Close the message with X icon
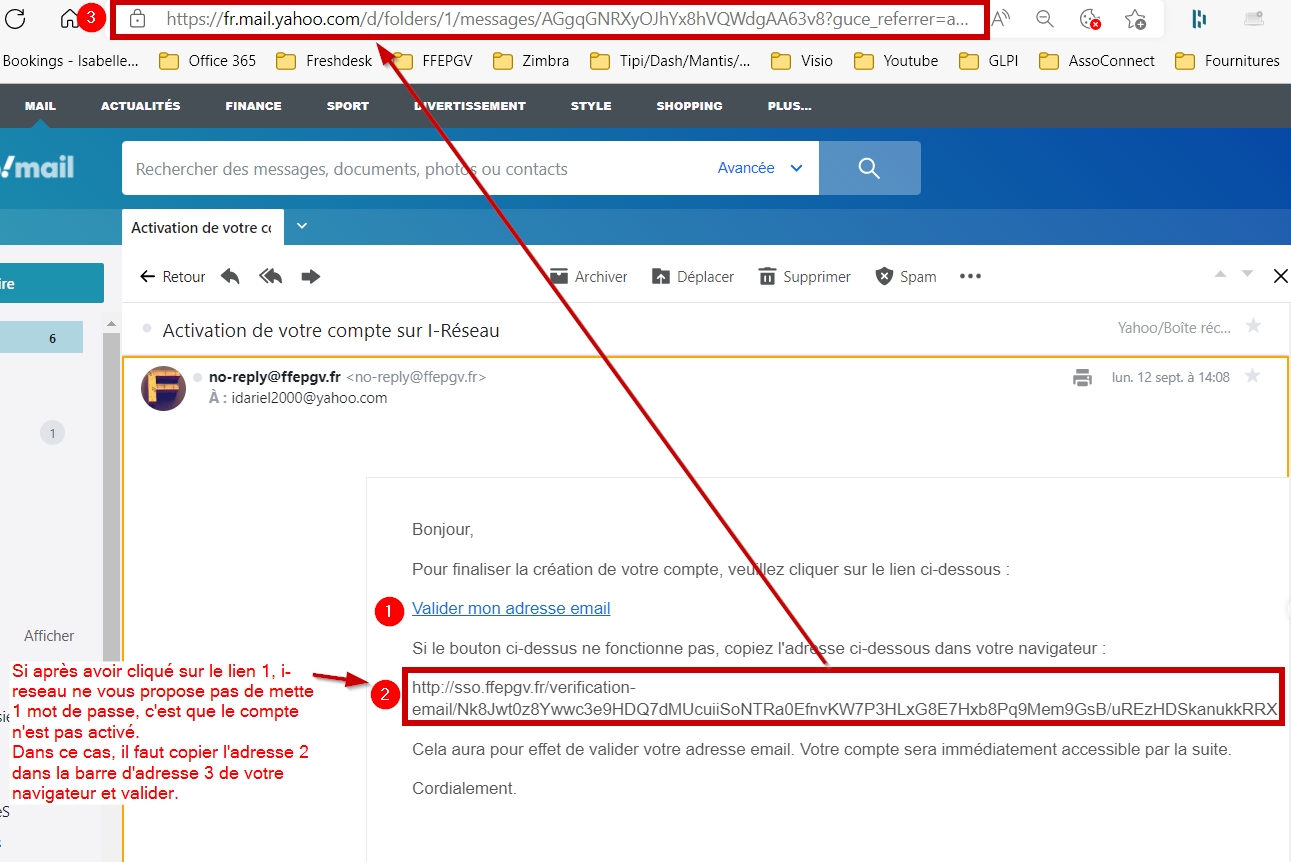The height and width of the screenshot is (862, 1291). [x=1280, y=277]
